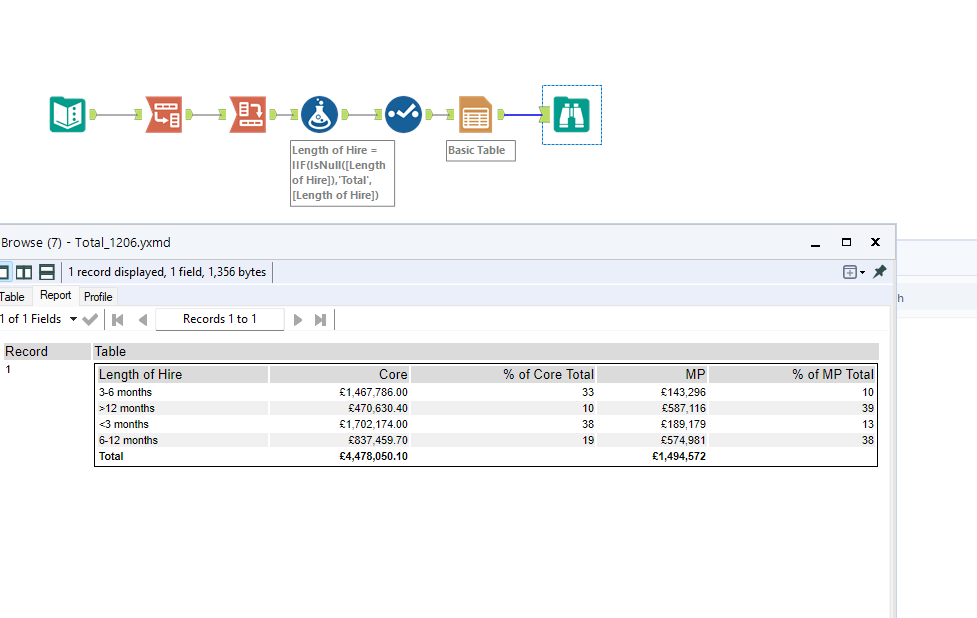
Task: Switch to split vertical view layout
Action: click(24, 272)
